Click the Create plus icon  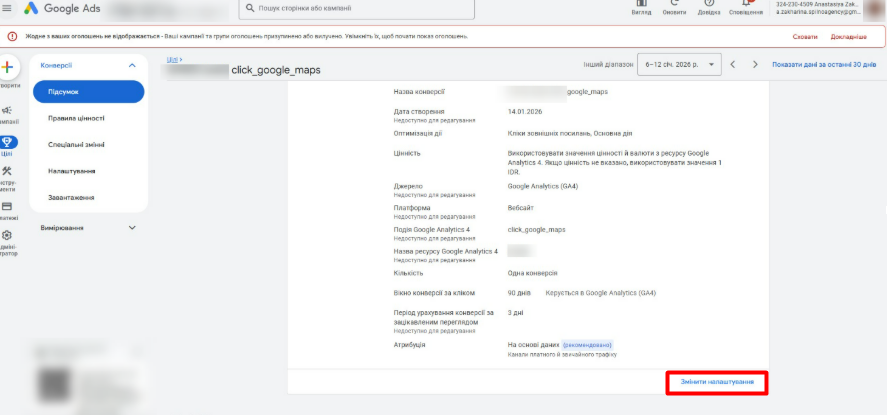7,68
